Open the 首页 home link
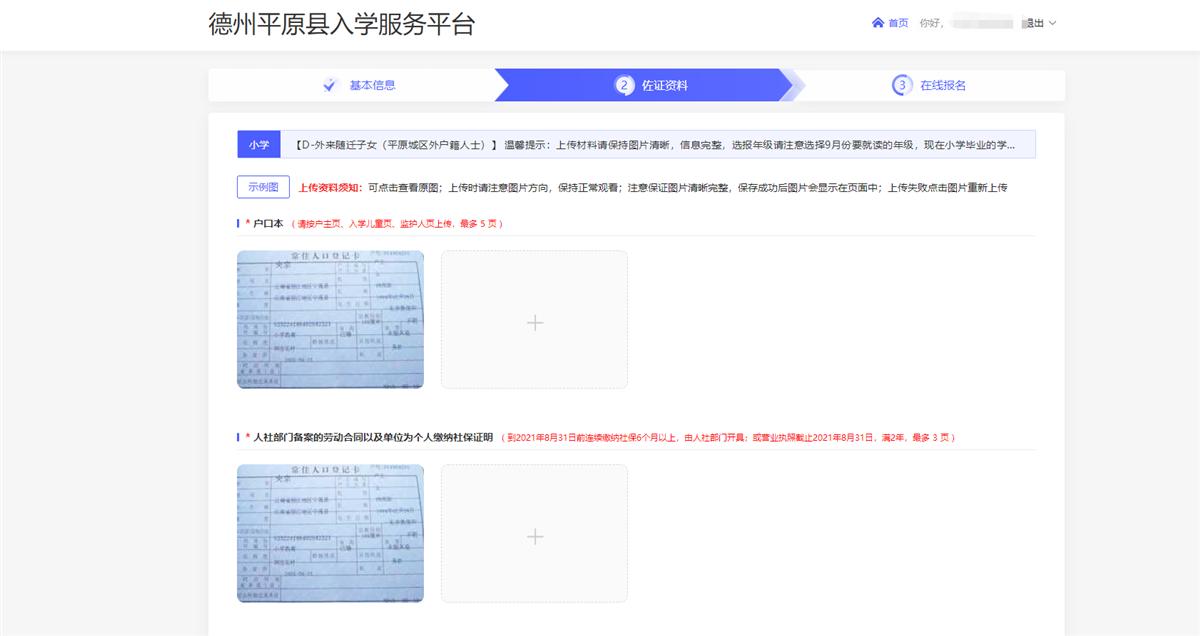The image size is (1200, 636). coord(898,23)
